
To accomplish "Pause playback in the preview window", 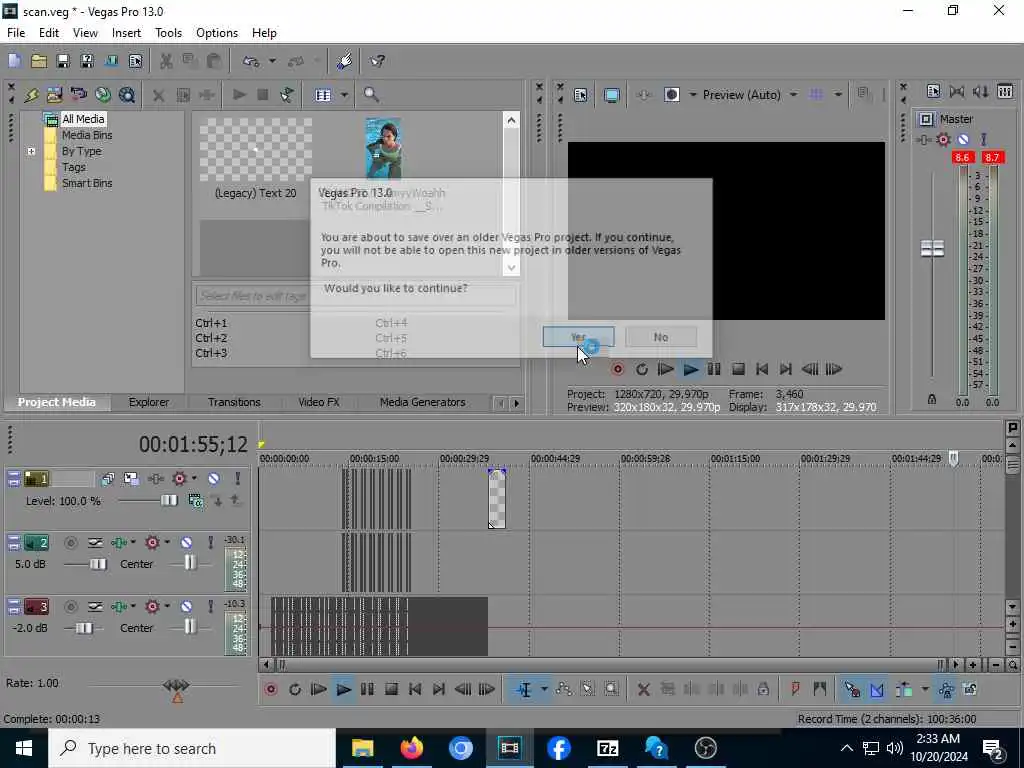I will click(714, 370).
